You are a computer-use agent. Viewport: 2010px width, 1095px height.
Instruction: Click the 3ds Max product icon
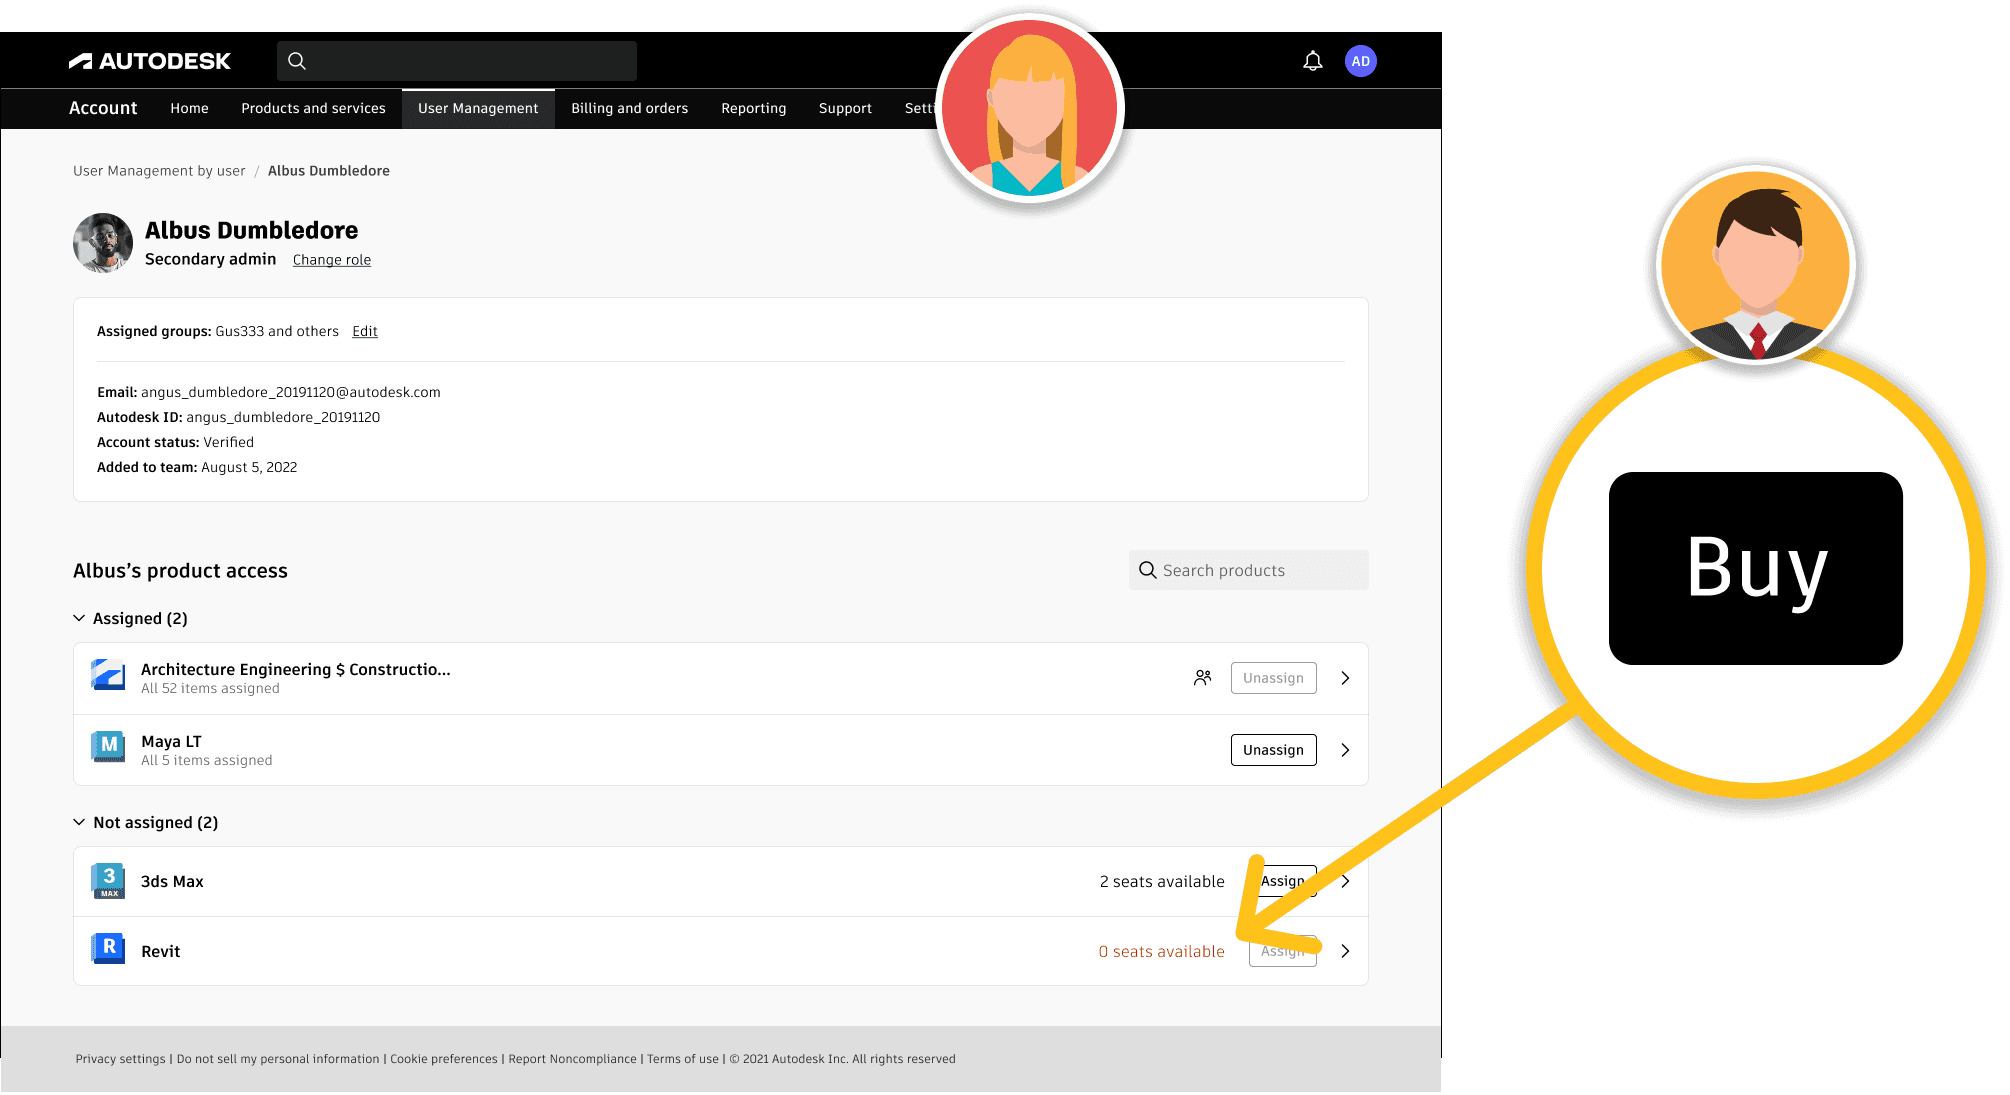tap(108, 880)
